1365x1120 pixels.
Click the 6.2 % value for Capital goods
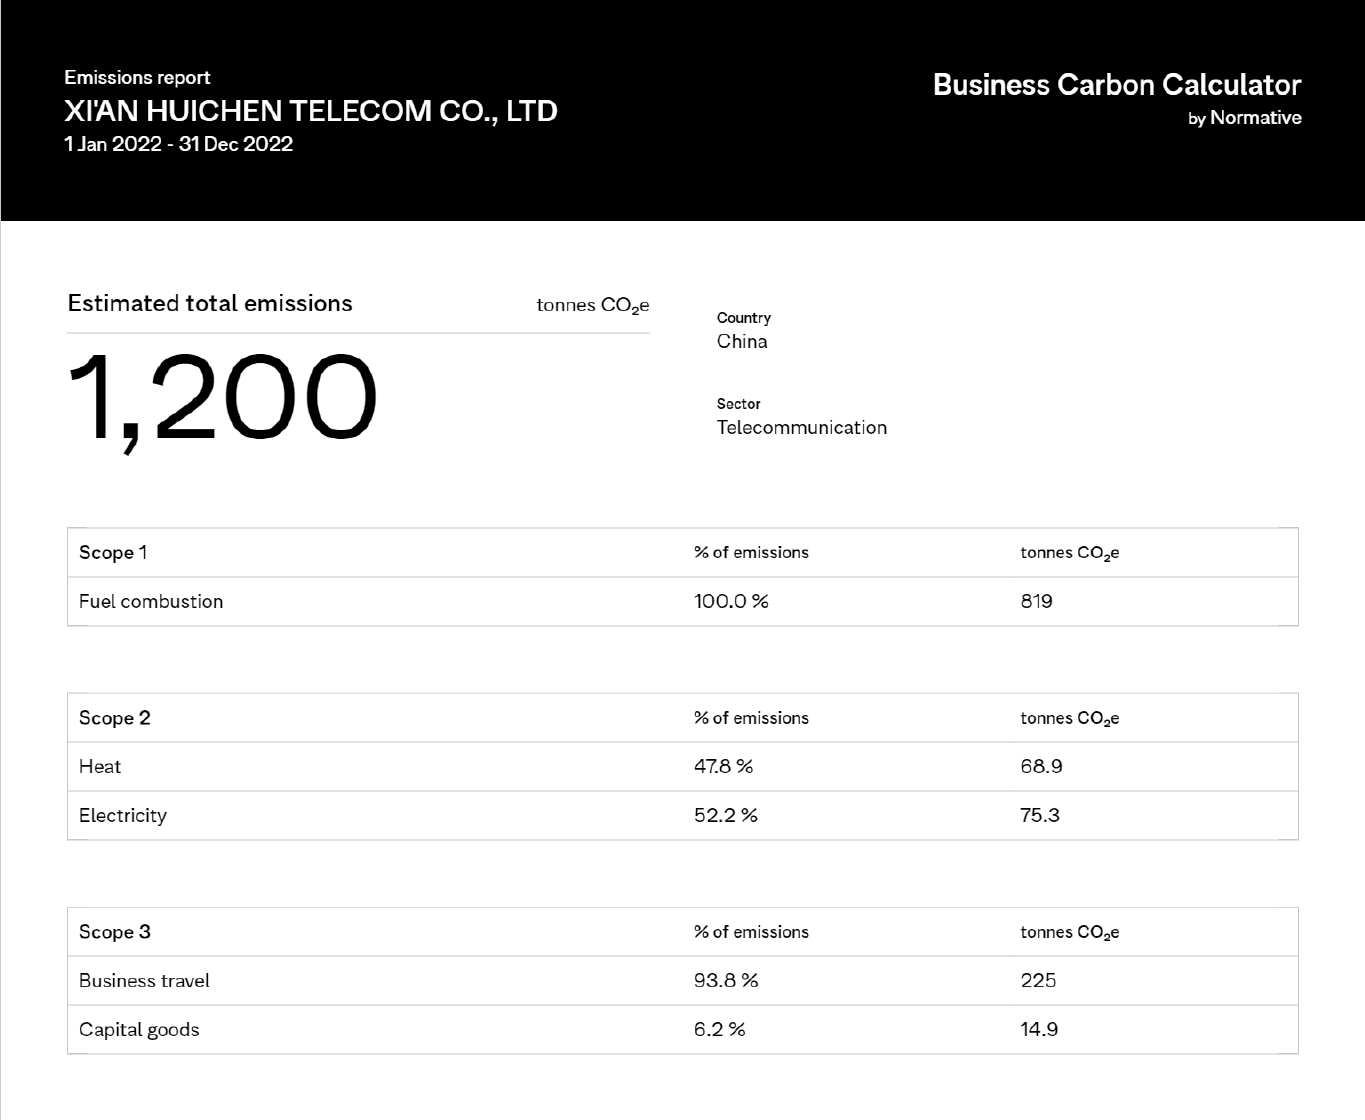[x=719, y=1030]
